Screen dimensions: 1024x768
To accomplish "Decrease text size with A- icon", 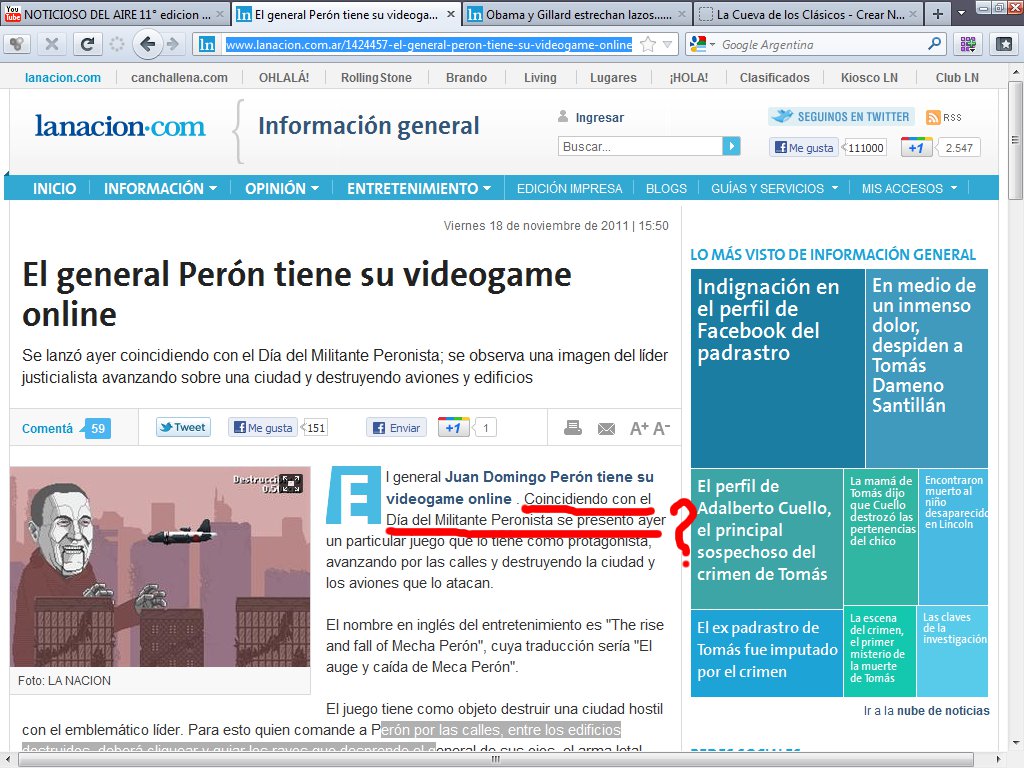I will tap(662, 428).
